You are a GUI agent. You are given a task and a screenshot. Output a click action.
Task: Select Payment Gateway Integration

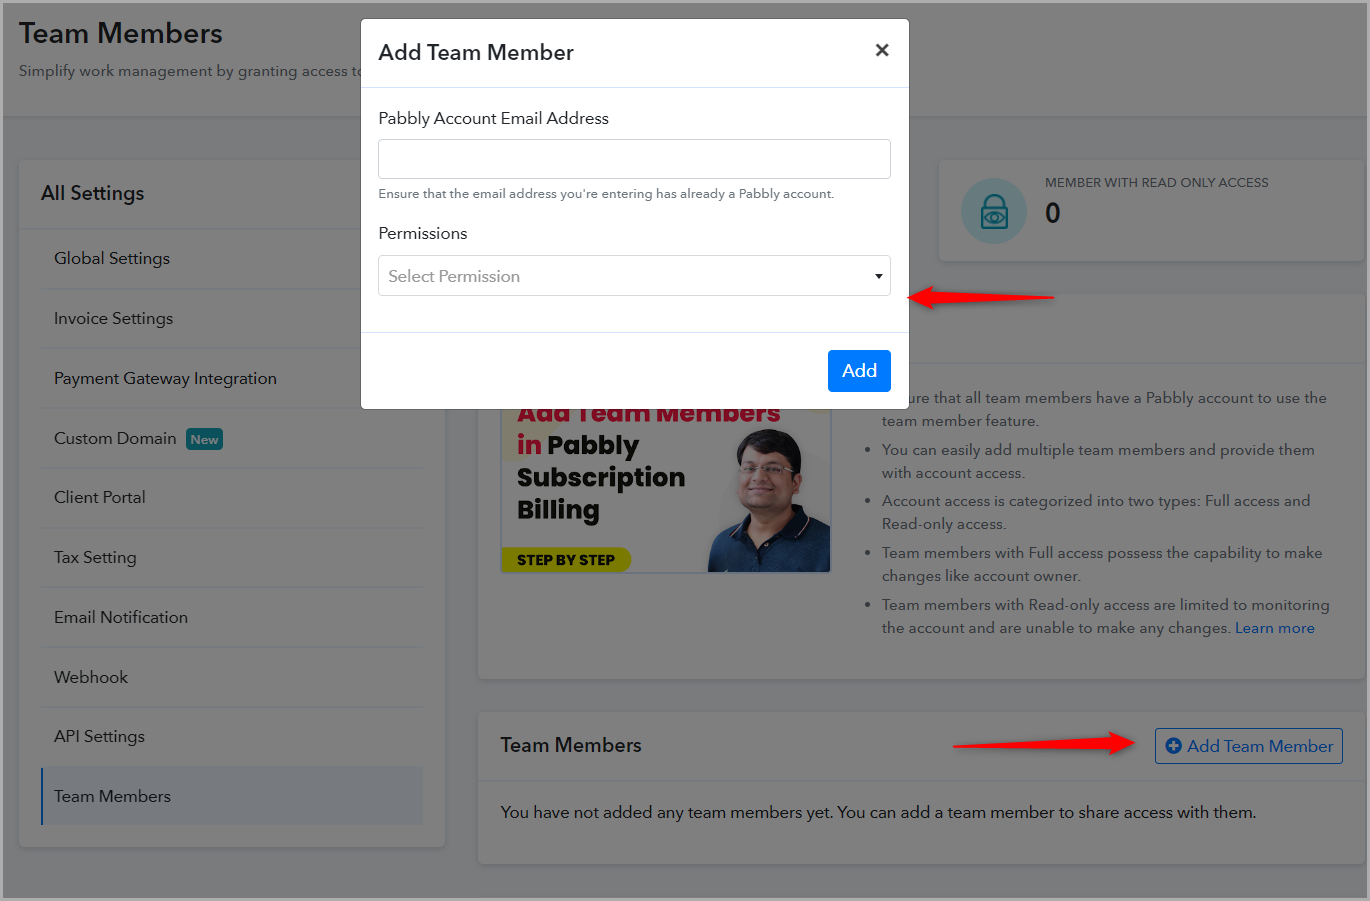point(165,378)
